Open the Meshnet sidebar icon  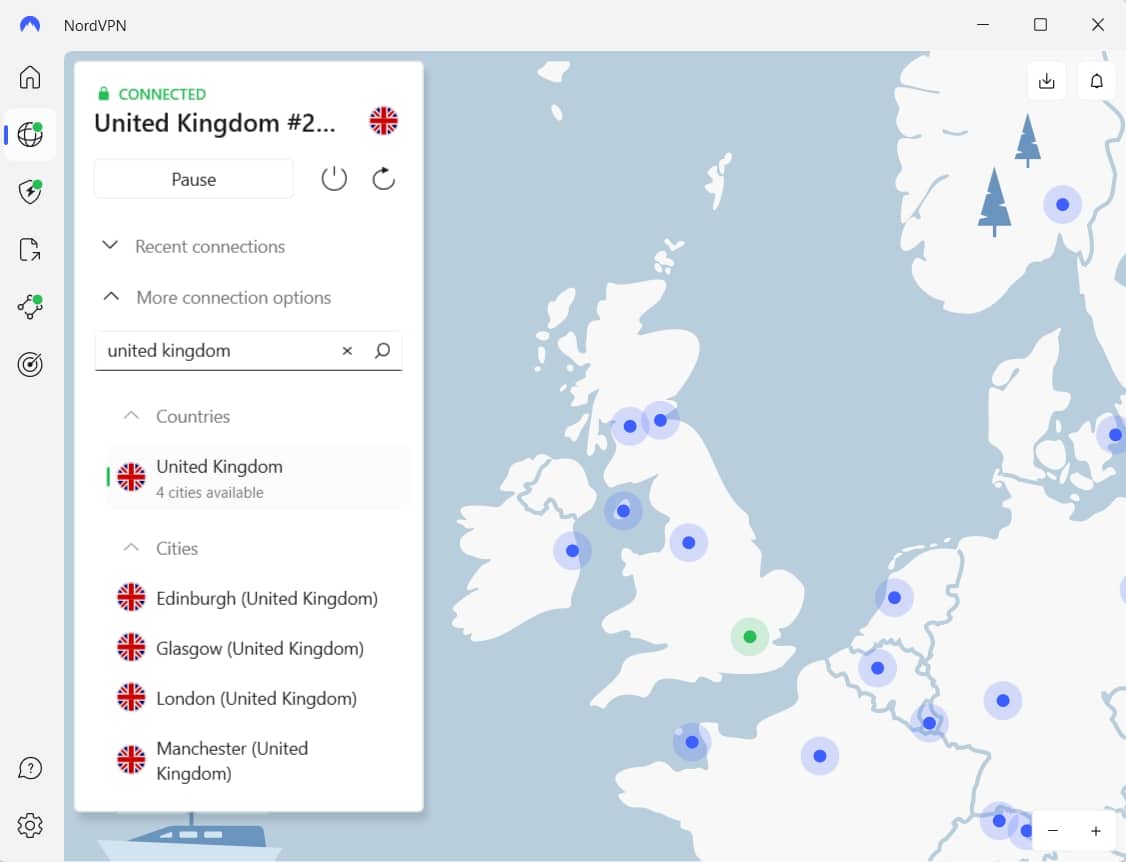pos(30,307)
